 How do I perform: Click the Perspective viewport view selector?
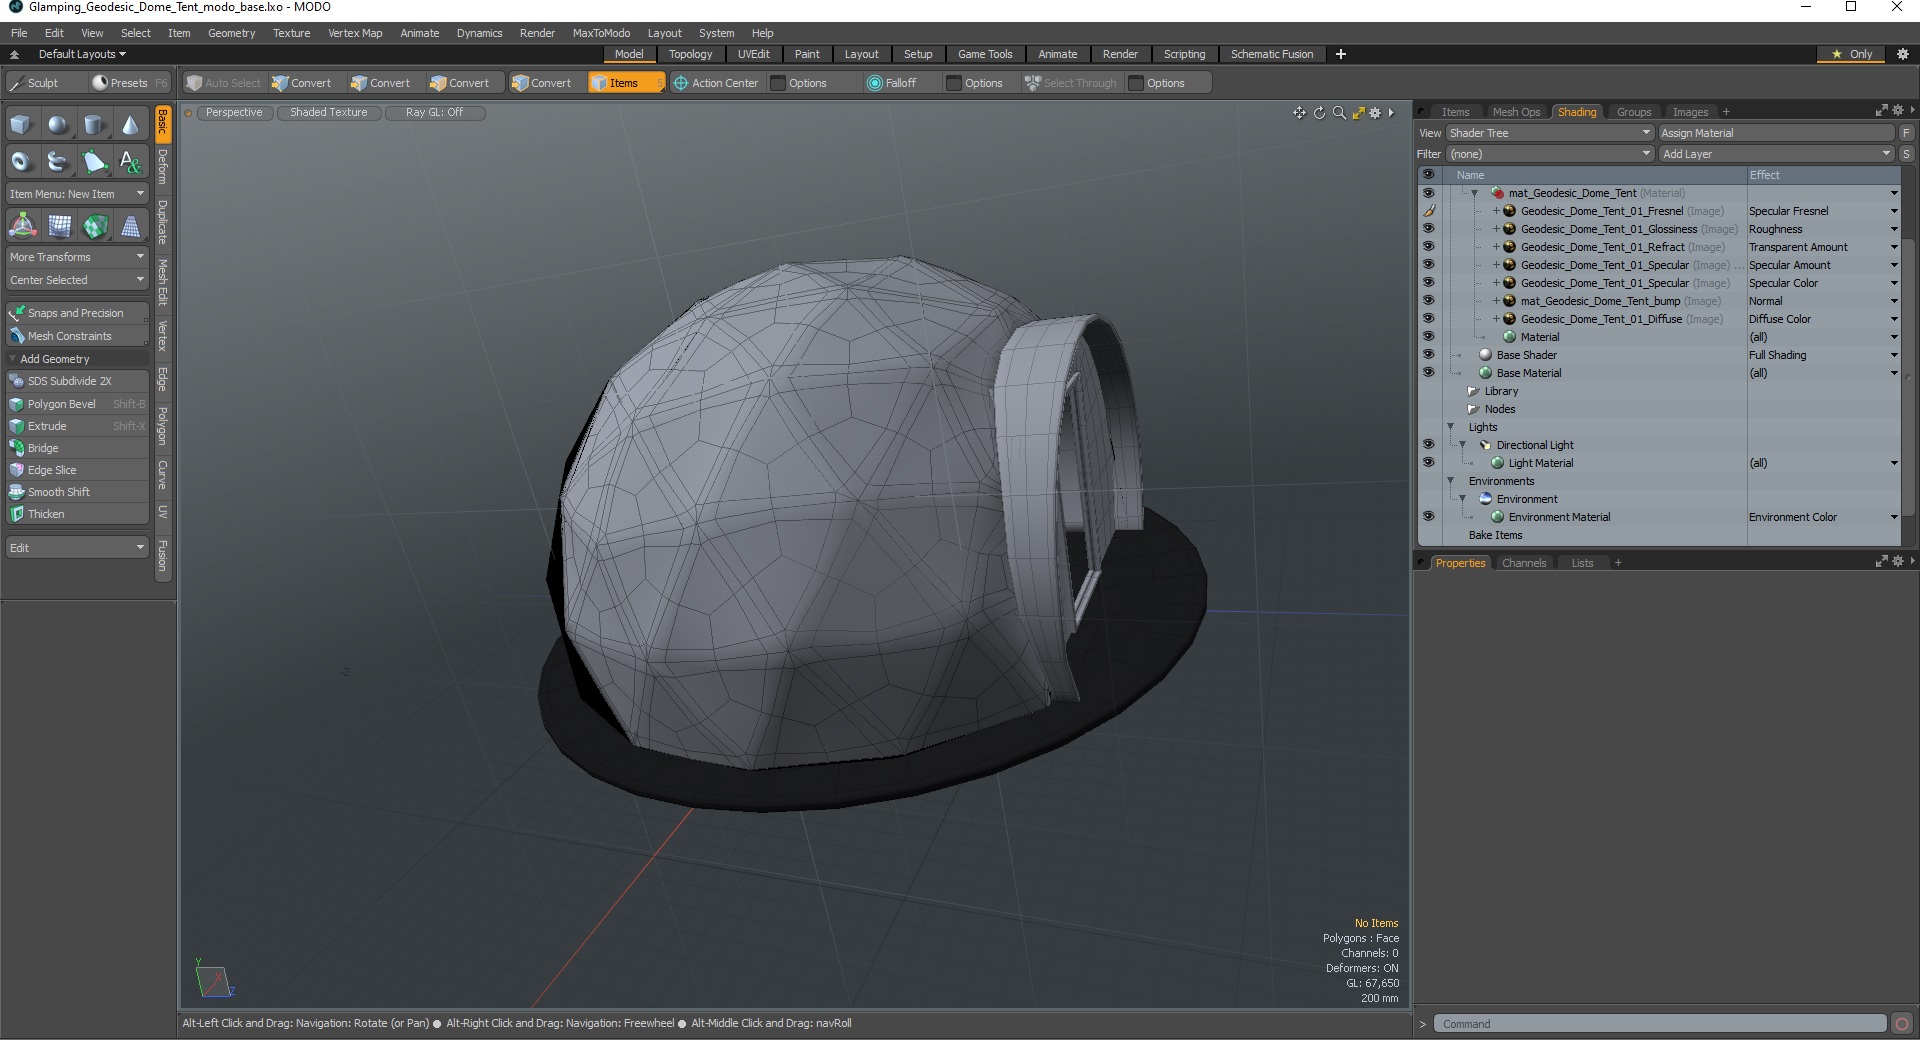[x=234, y=113]
